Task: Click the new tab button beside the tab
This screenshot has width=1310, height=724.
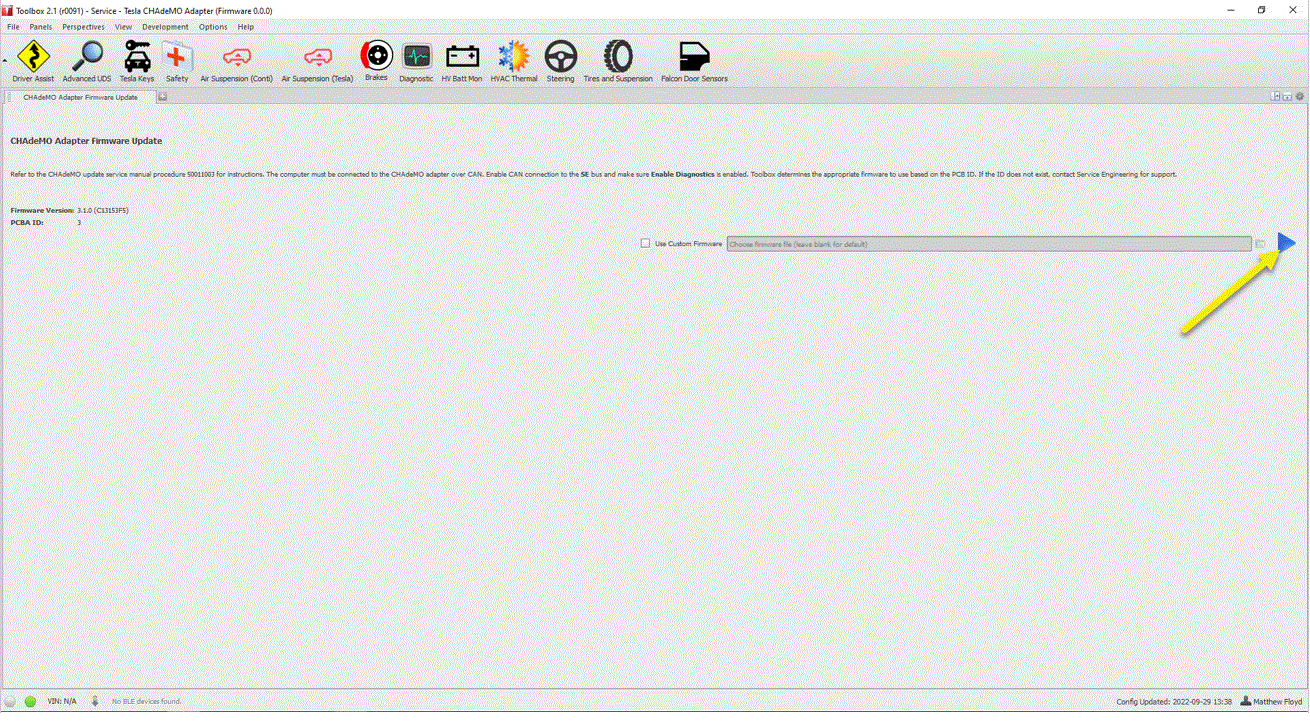Action: [162, 97]
